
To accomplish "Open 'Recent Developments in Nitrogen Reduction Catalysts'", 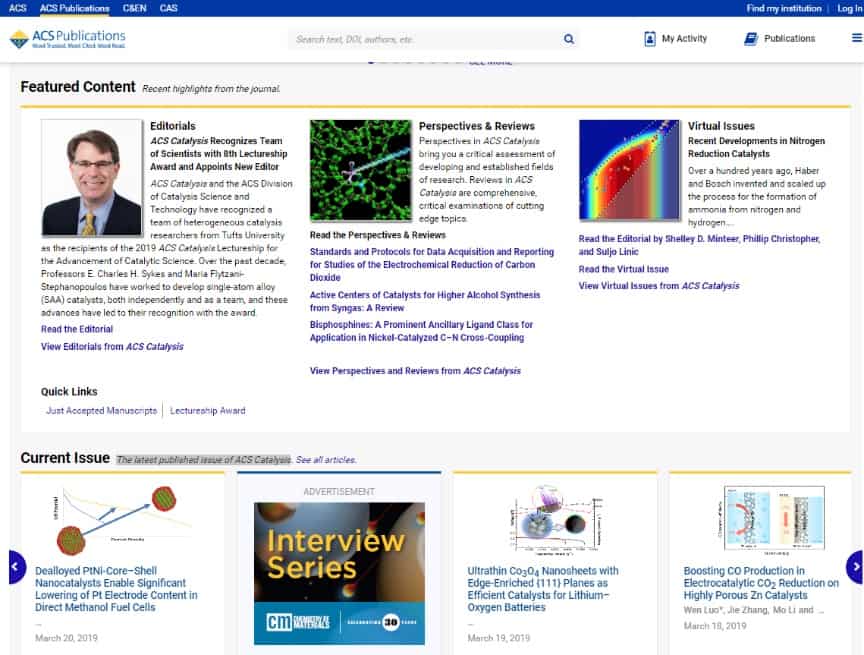I will pyautogui.click(x=757, y=147).
